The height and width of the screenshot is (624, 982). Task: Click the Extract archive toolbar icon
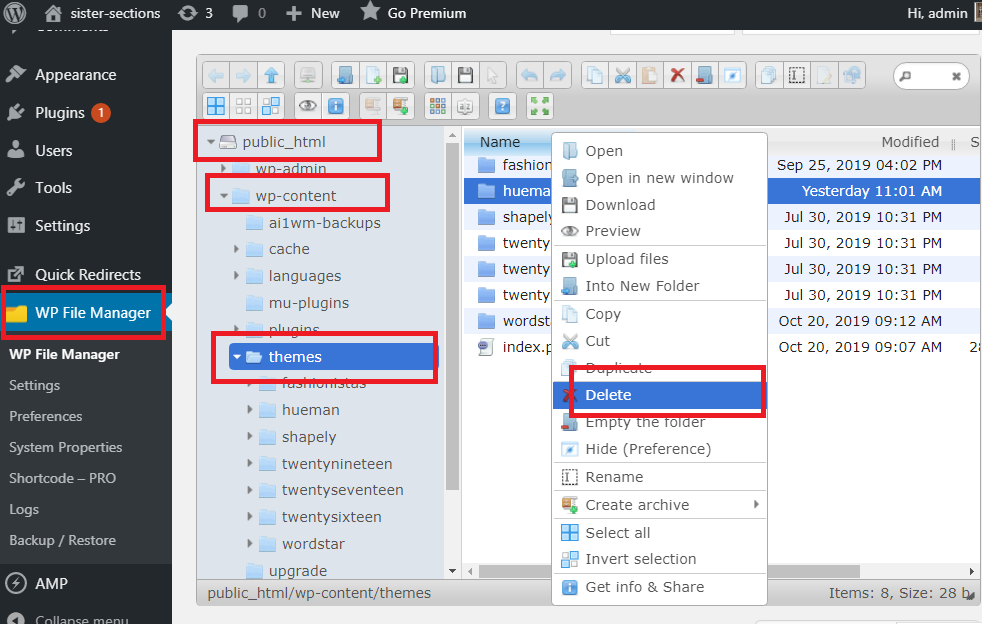pos(373,106)
